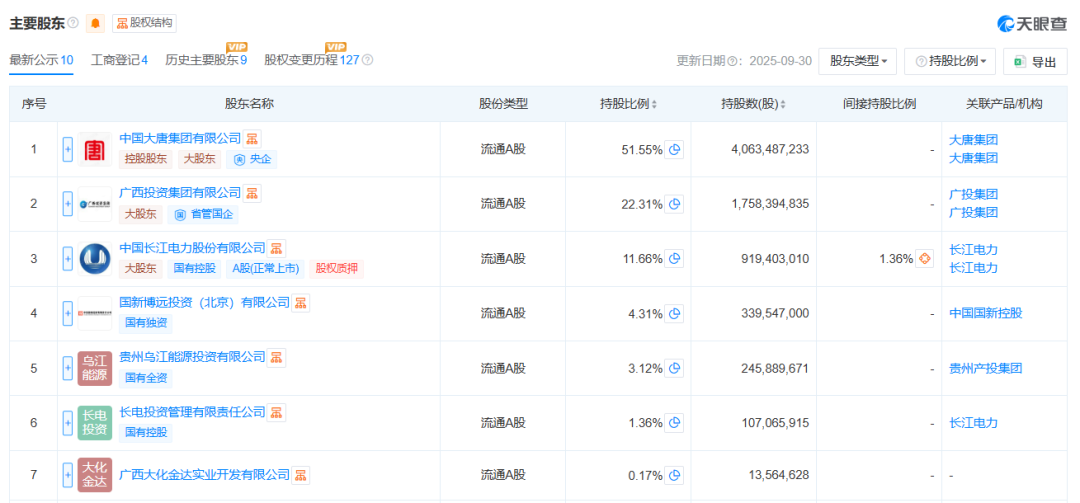Open 贵州乌江能源投资有限公司 shareholder link
Screen dimensions: 1080x503
(x=192, y=357)
